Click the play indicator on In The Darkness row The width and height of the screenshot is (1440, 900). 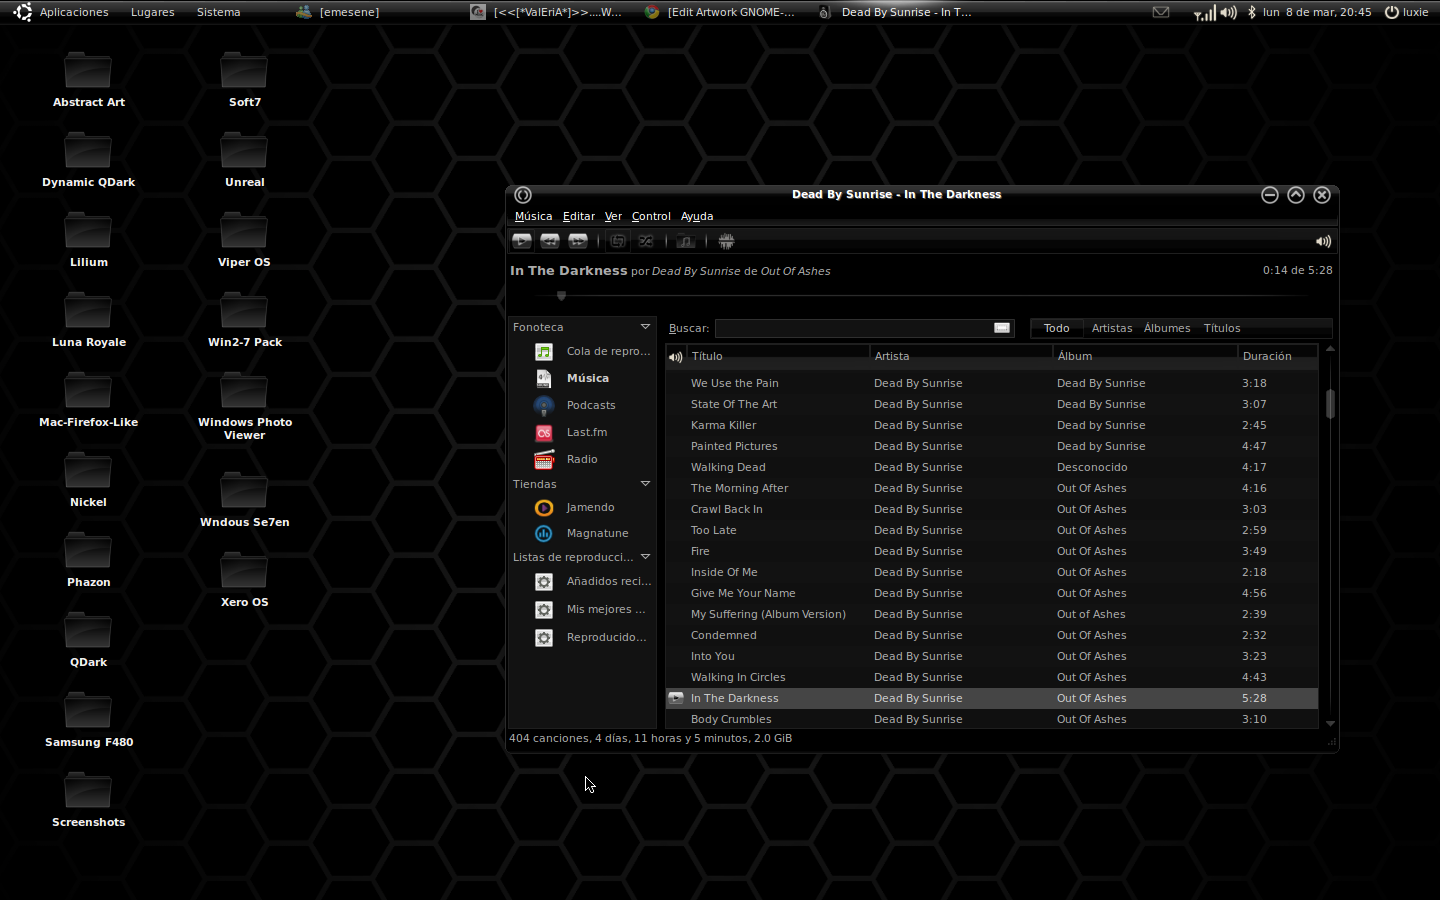676,698
